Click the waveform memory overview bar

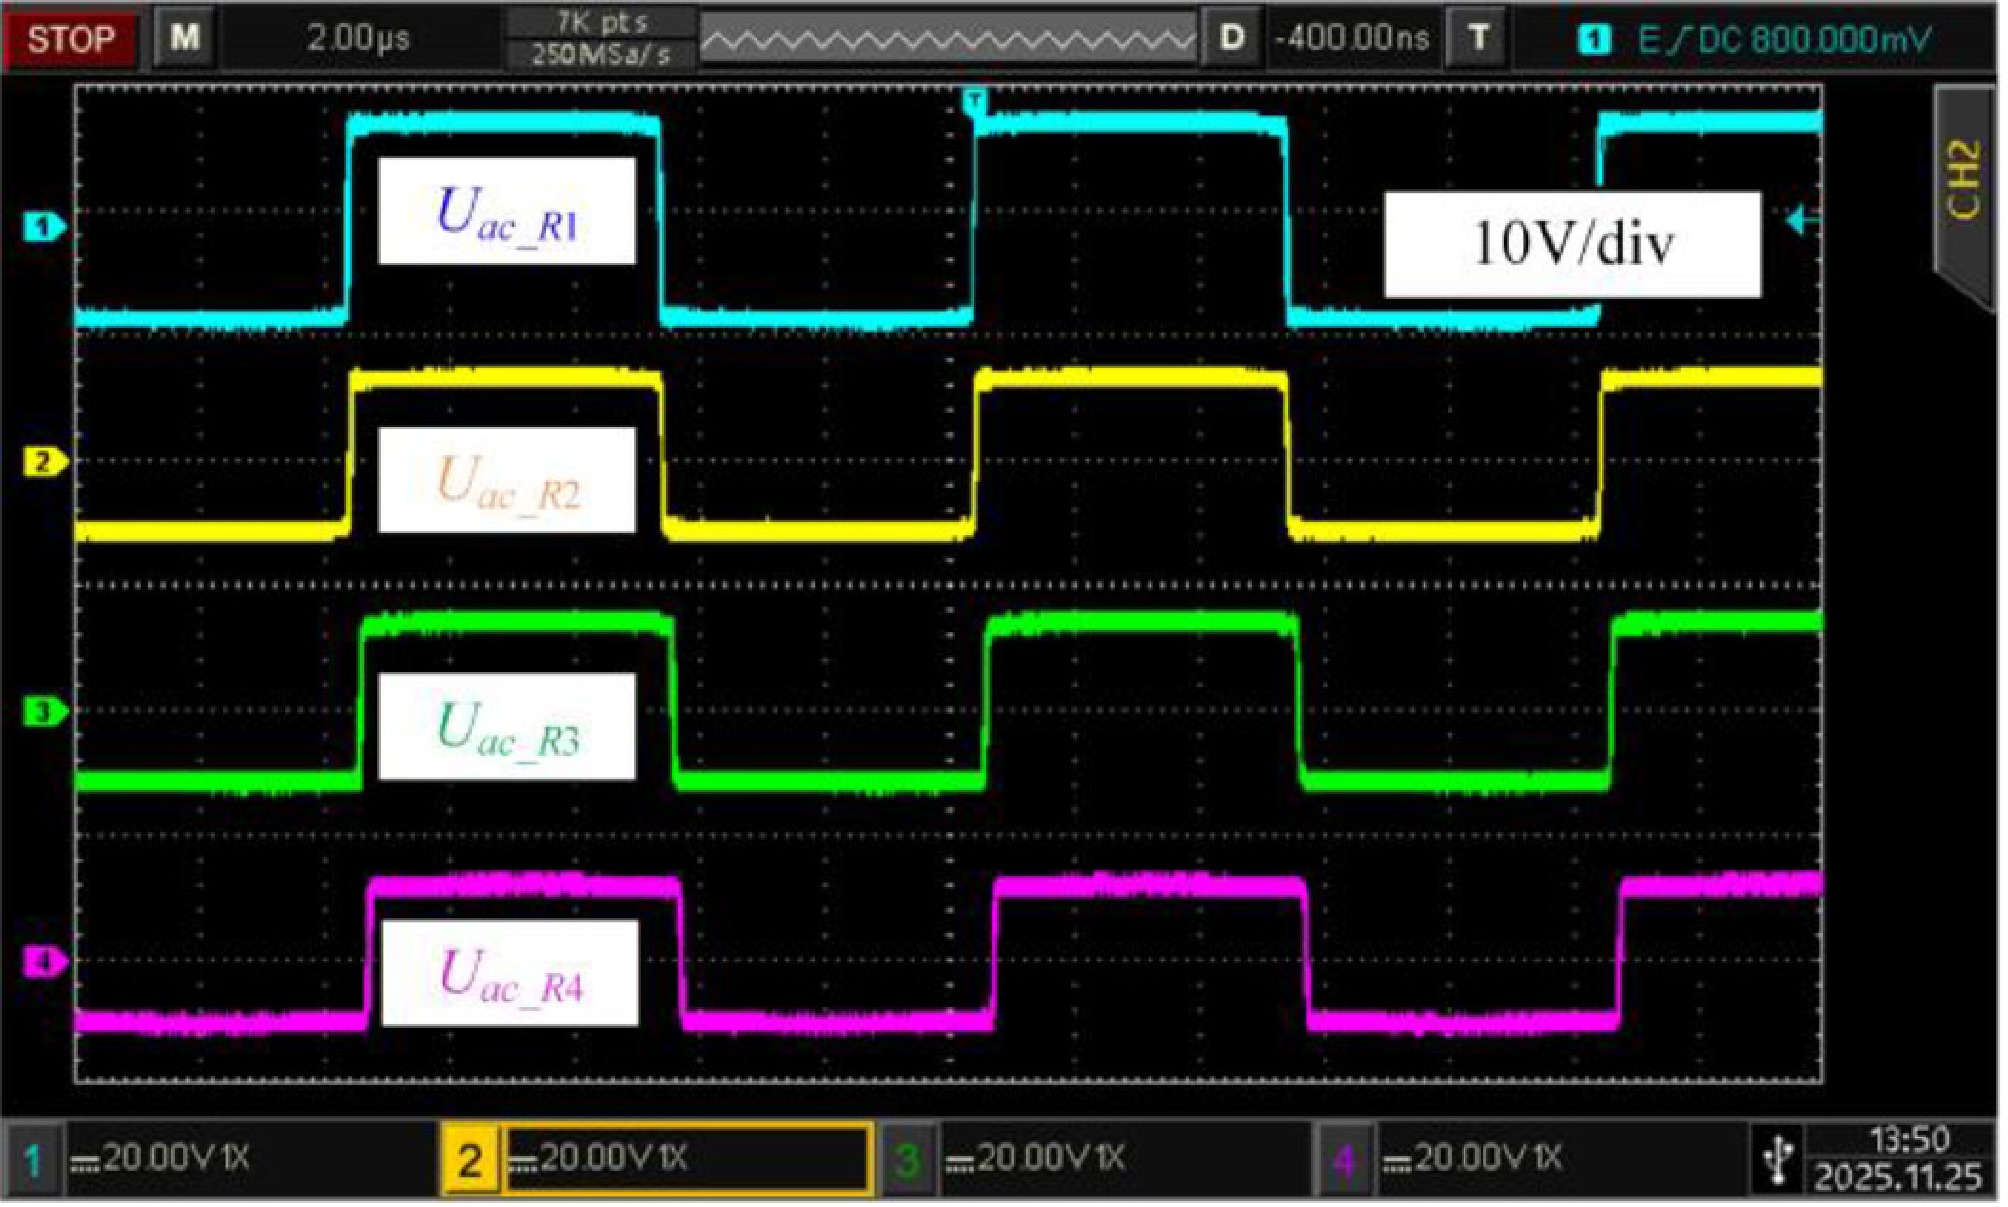tap(947, 38)
